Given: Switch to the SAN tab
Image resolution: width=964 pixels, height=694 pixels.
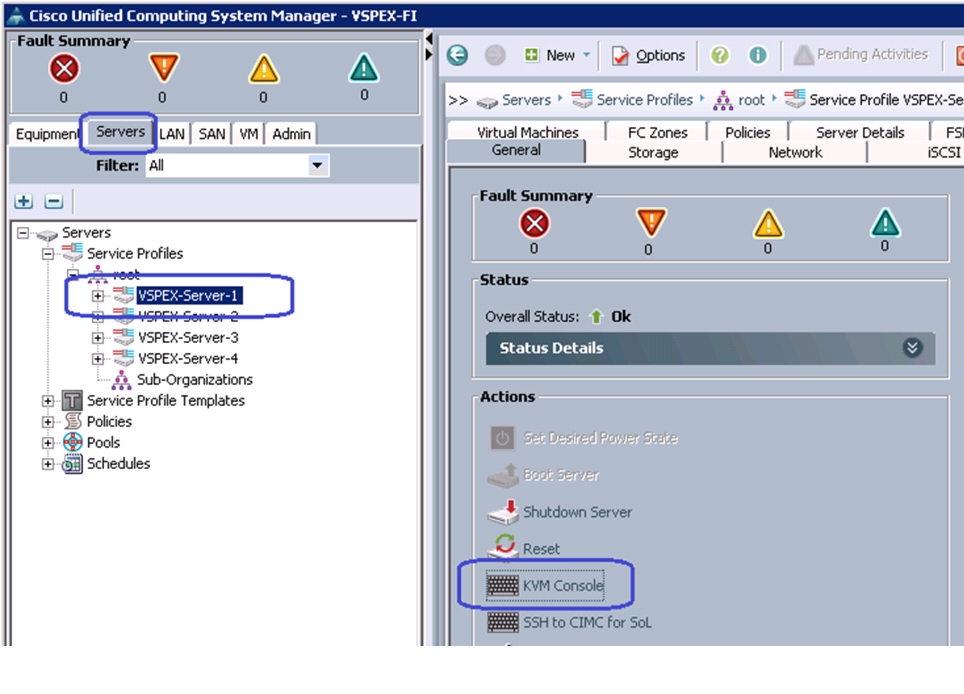Looking at the screenshot, I should (x=211, y=134).
